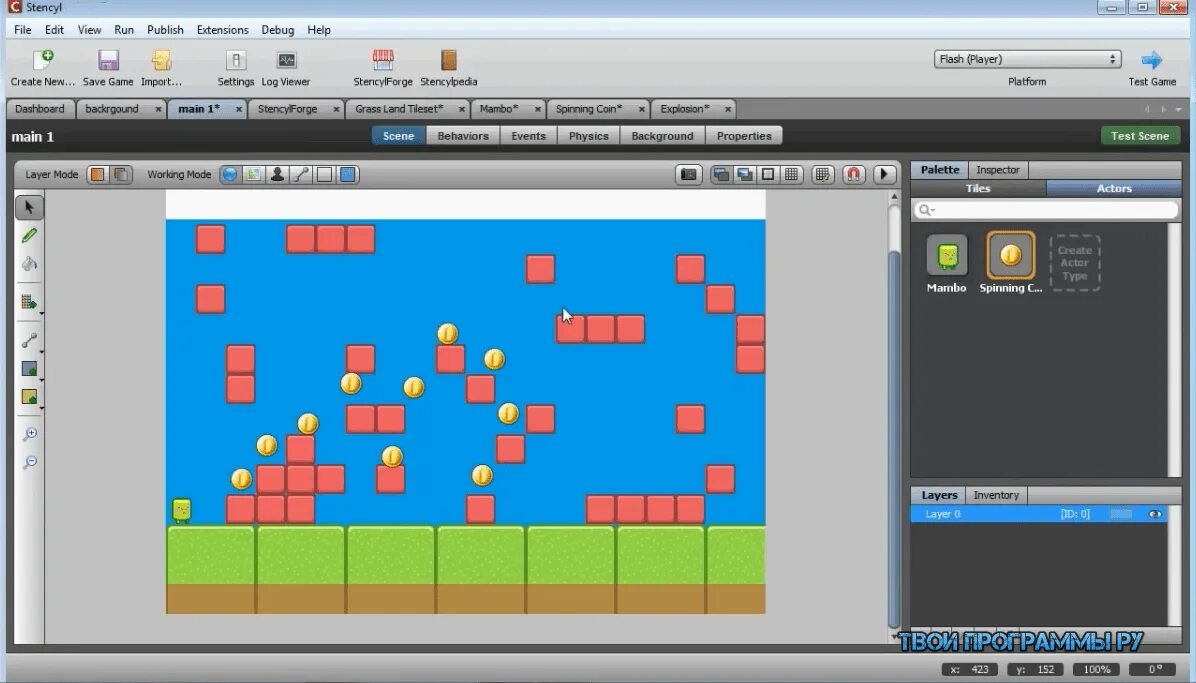Close the Explosion* tab
The width and height of the screenshot is (1196, 683).
728,110
